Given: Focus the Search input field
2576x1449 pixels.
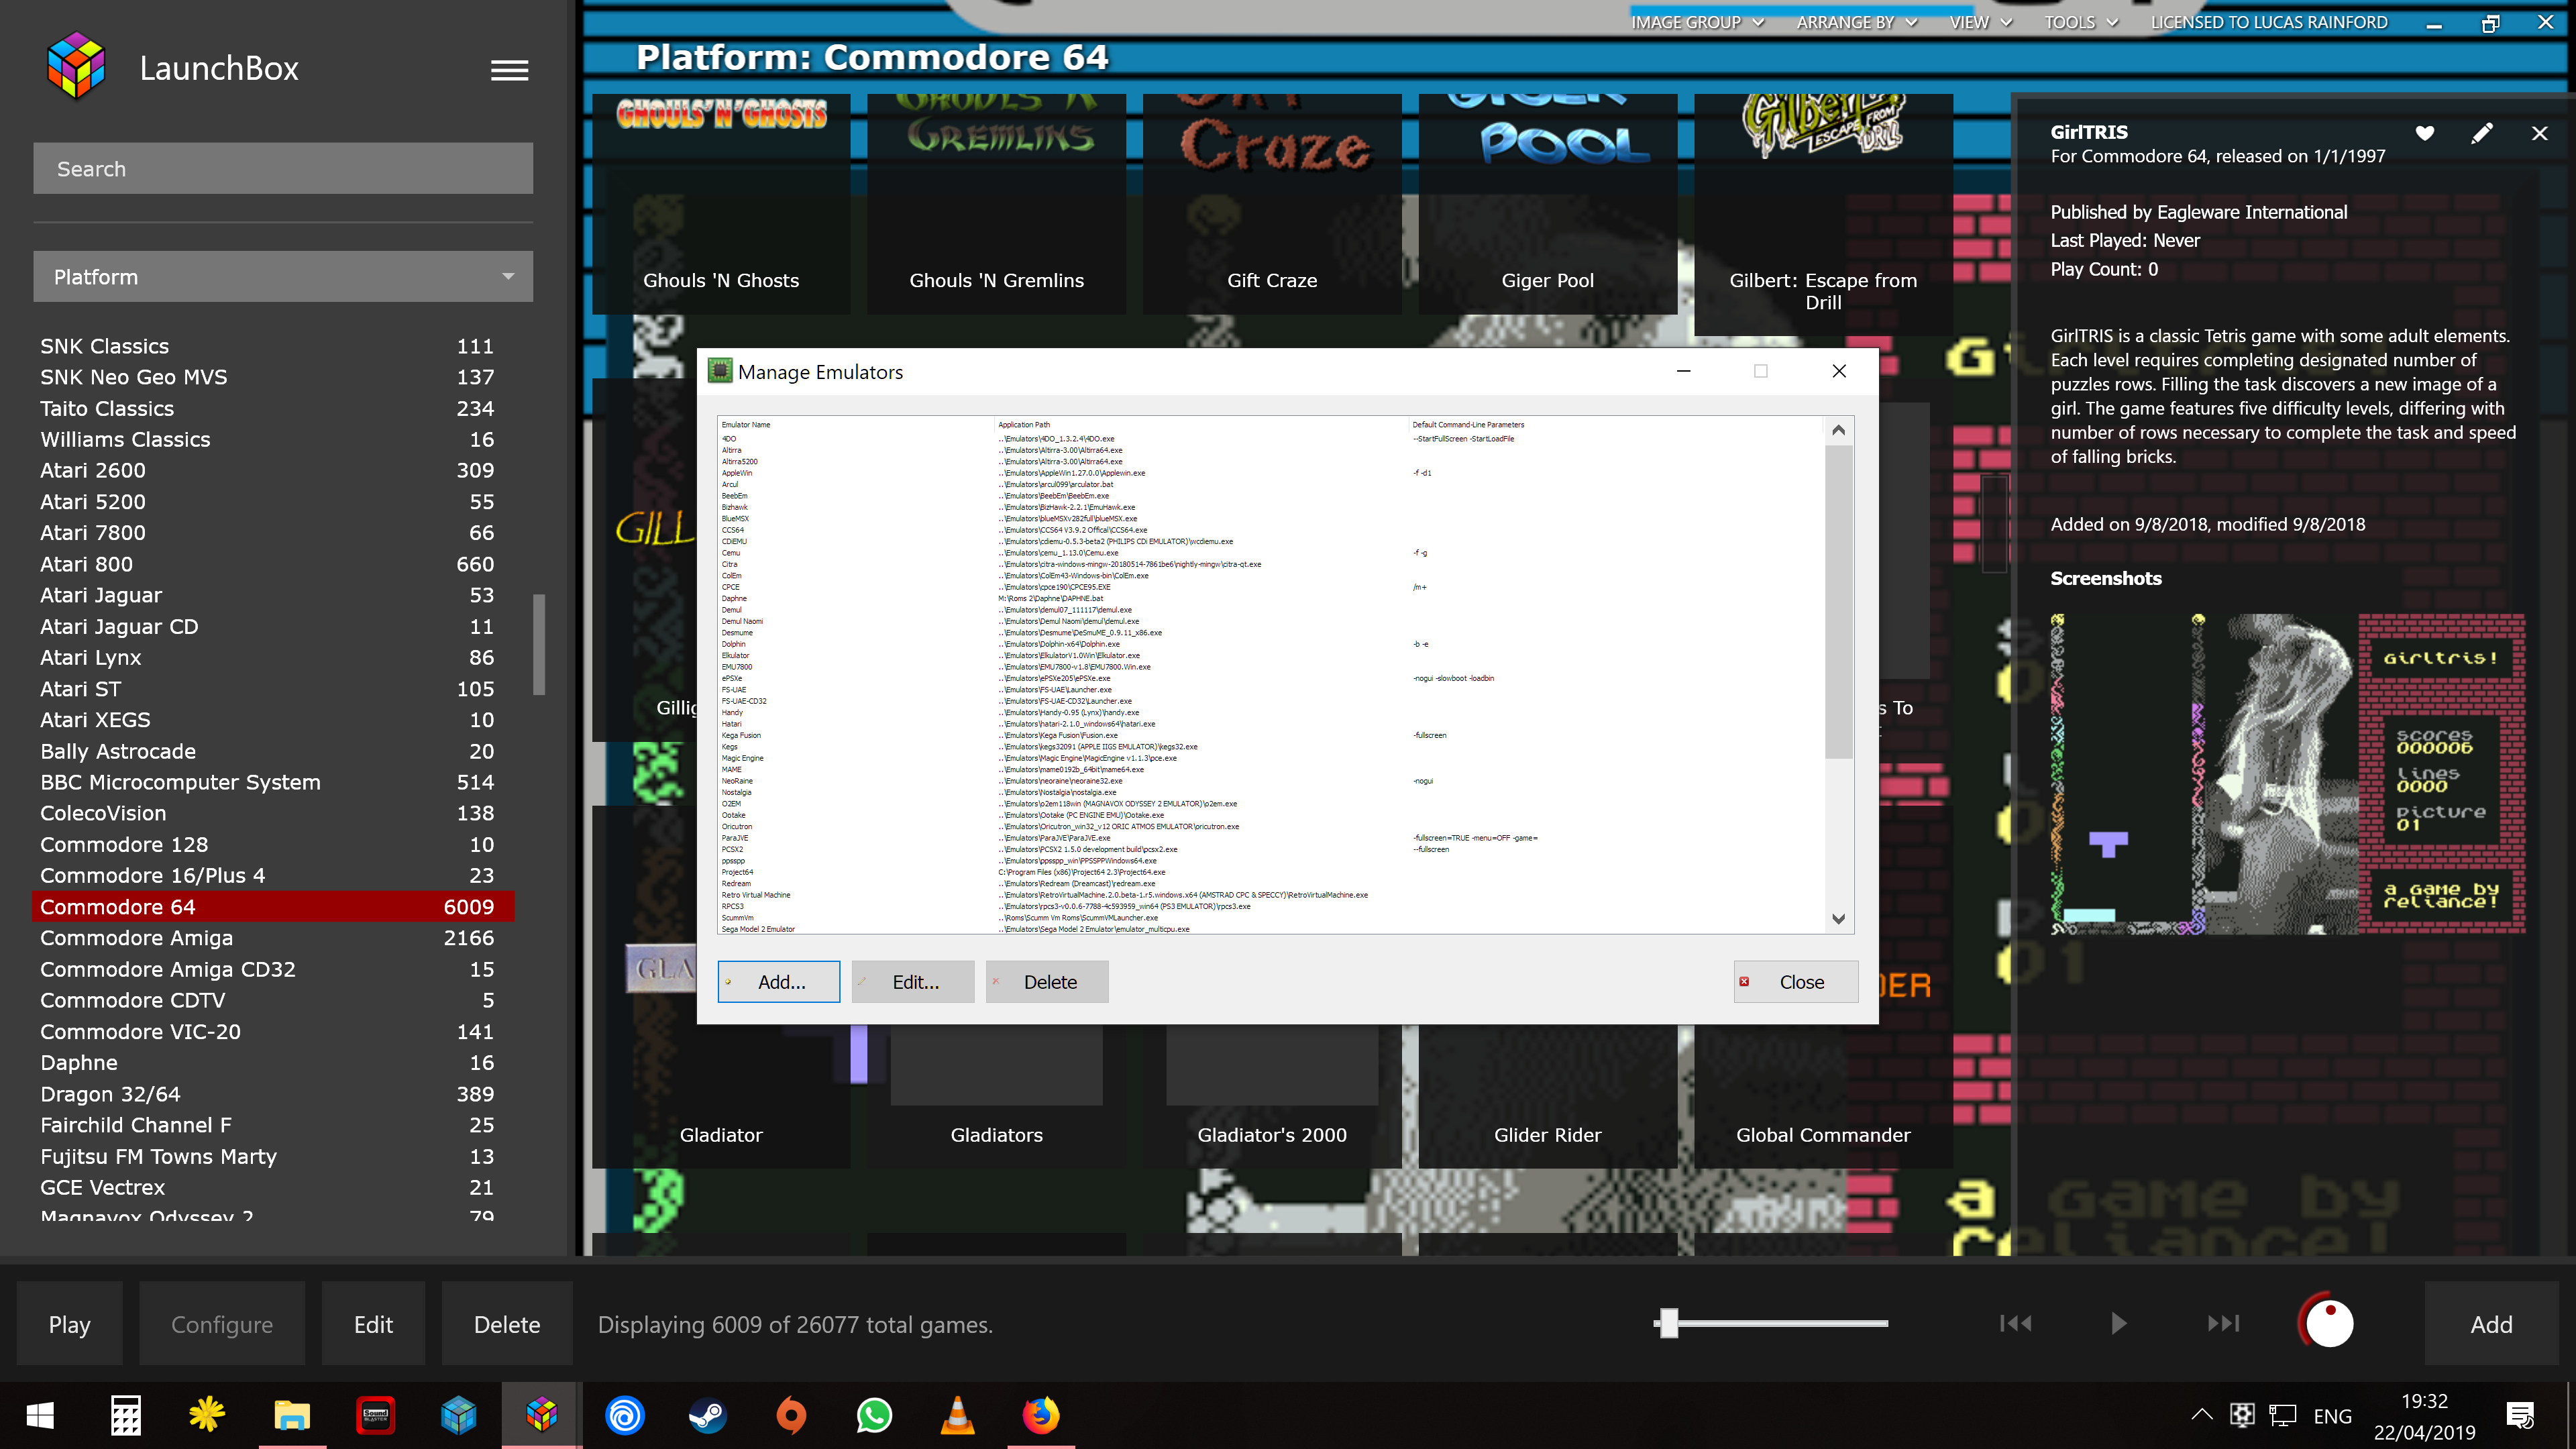Looking at the screenshot, I should click(x=283, y=168).
